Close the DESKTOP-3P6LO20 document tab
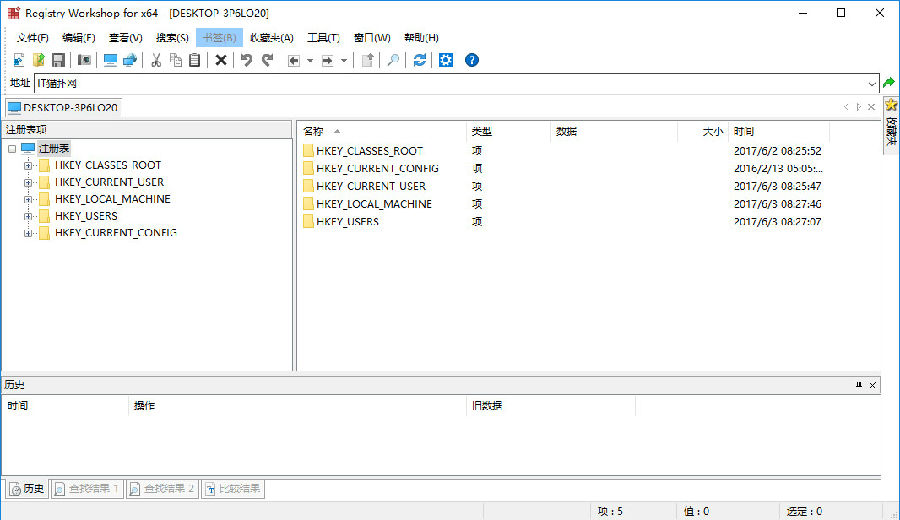This screenshot has height=520, width=900. coord(871,107)
